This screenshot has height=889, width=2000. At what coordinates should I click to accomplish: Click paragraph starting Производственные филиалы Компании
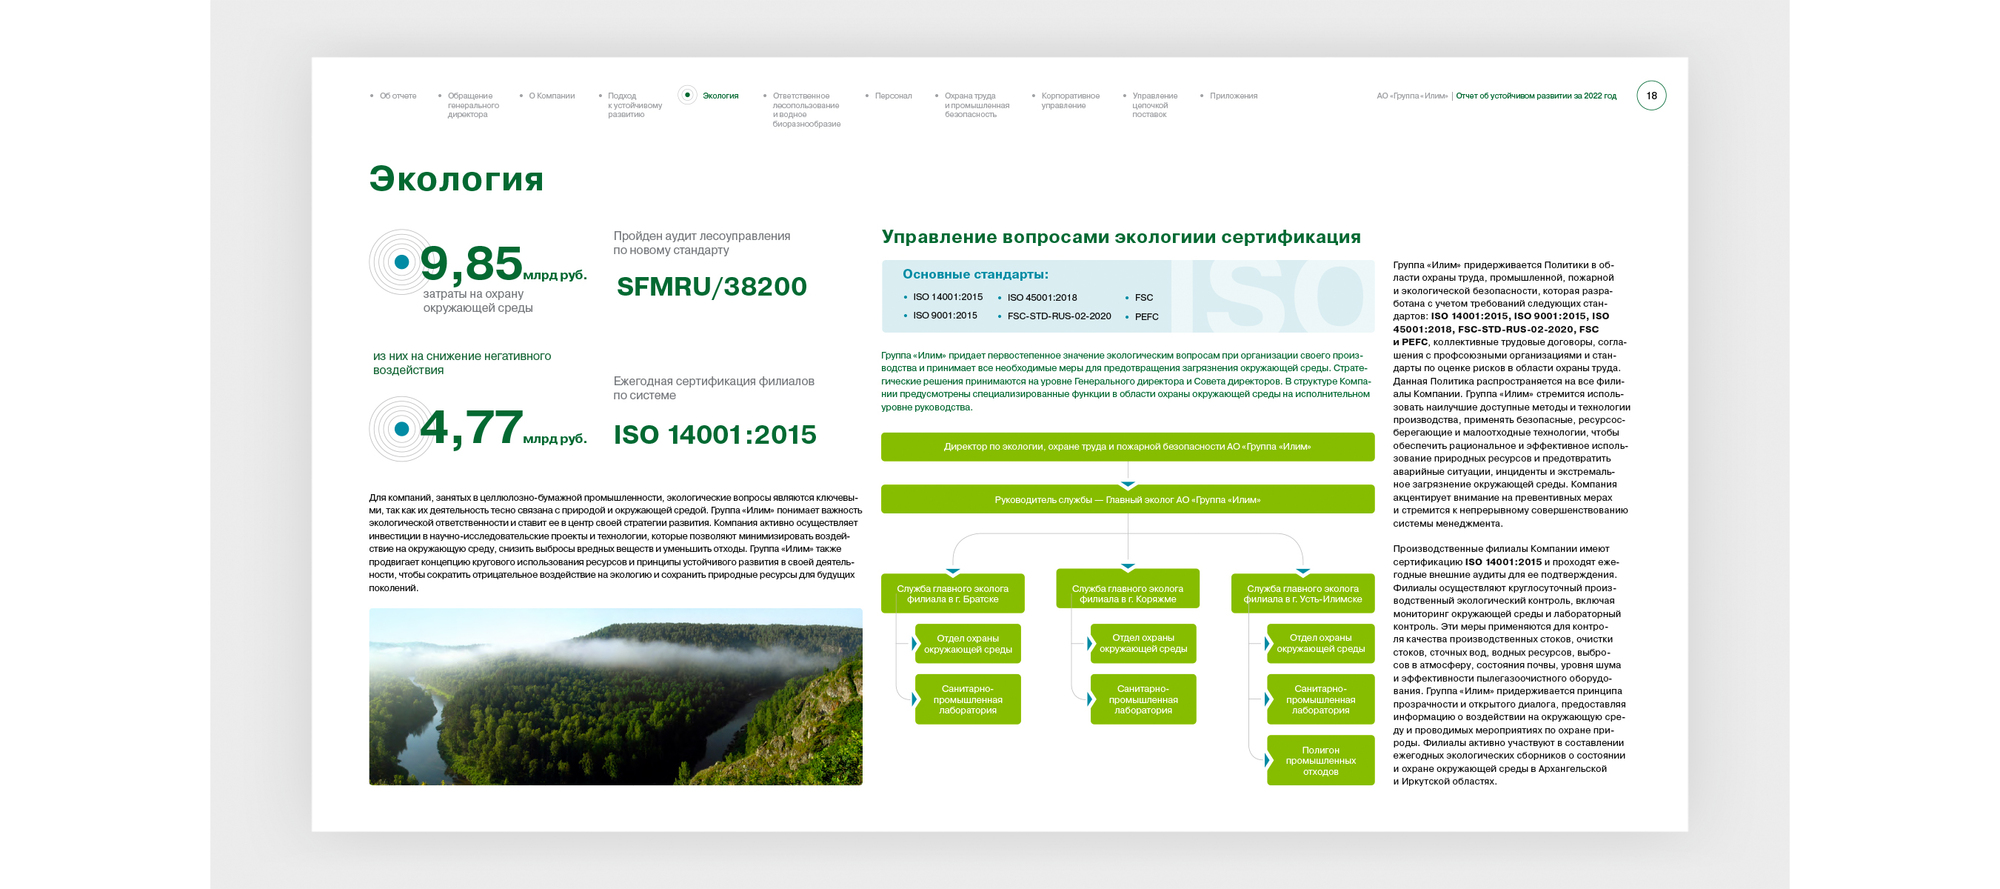point(1510,665)
